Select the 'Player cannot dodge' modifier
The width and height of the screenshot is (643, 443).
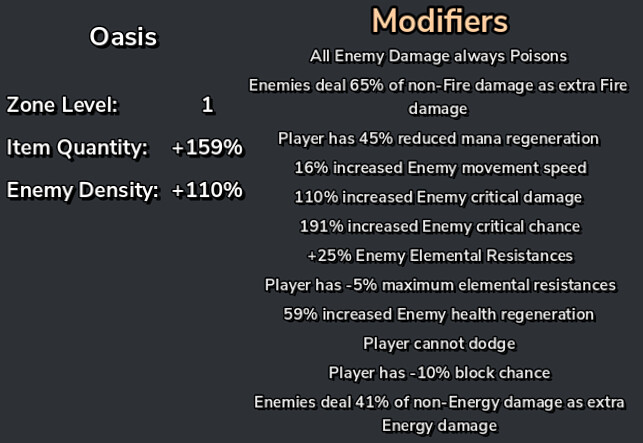pos(440,344)
